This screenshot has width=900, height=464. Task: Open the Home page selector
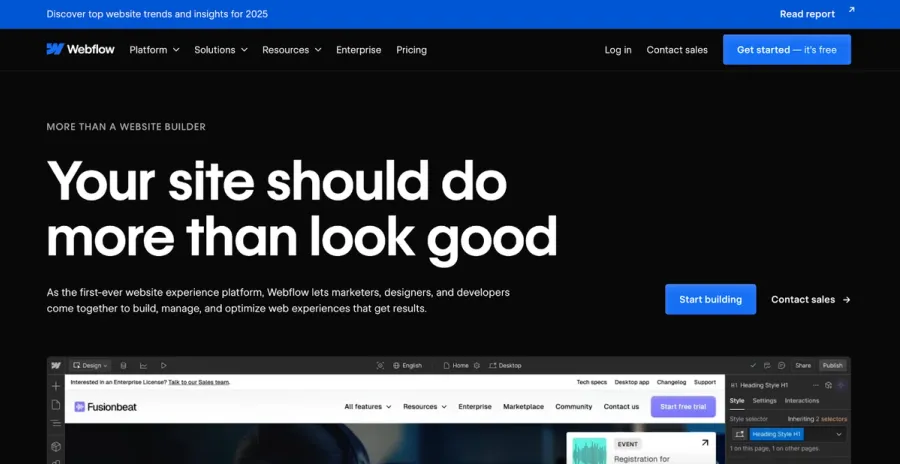(x=456, y=365)
